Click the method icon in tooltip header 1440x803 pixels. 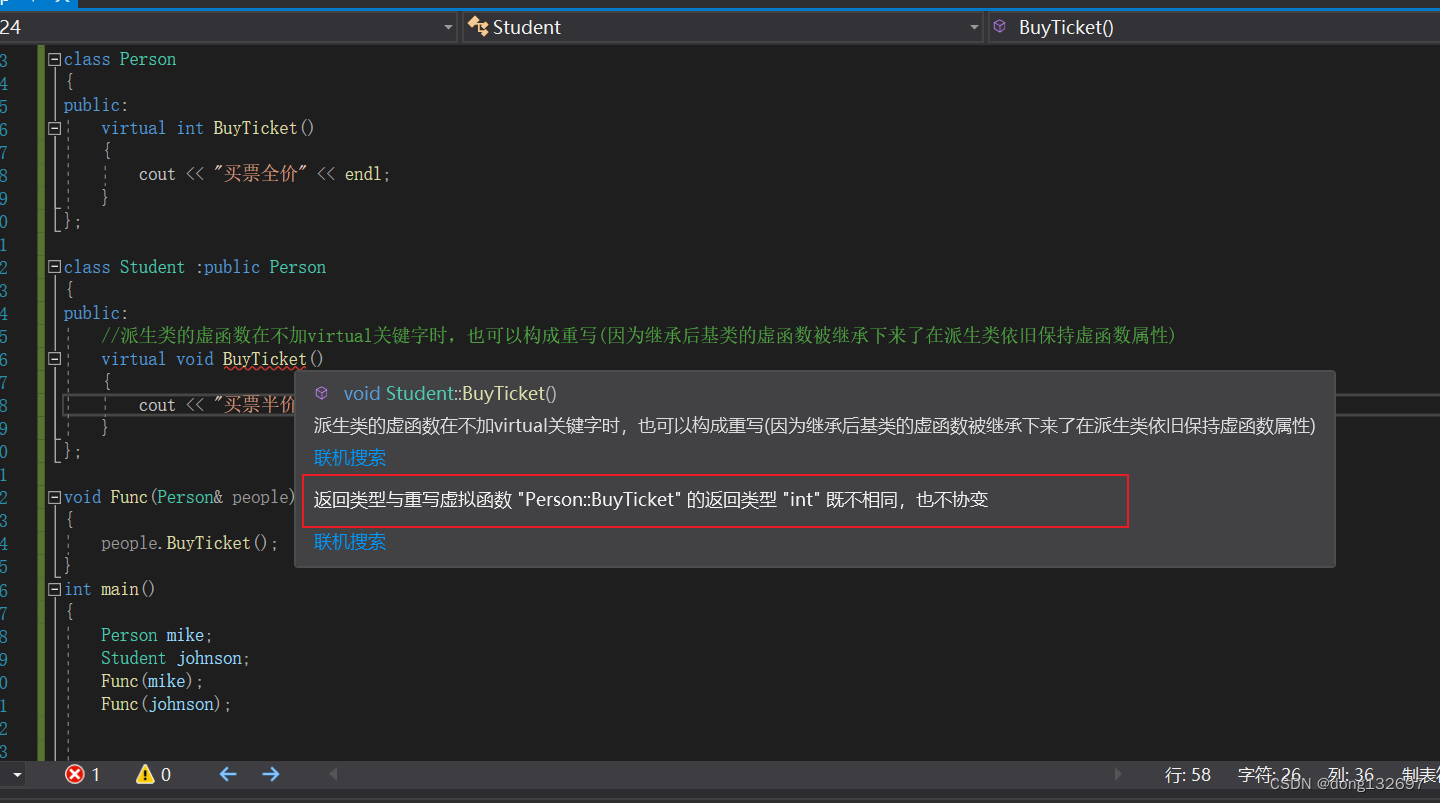coord(322,393)
